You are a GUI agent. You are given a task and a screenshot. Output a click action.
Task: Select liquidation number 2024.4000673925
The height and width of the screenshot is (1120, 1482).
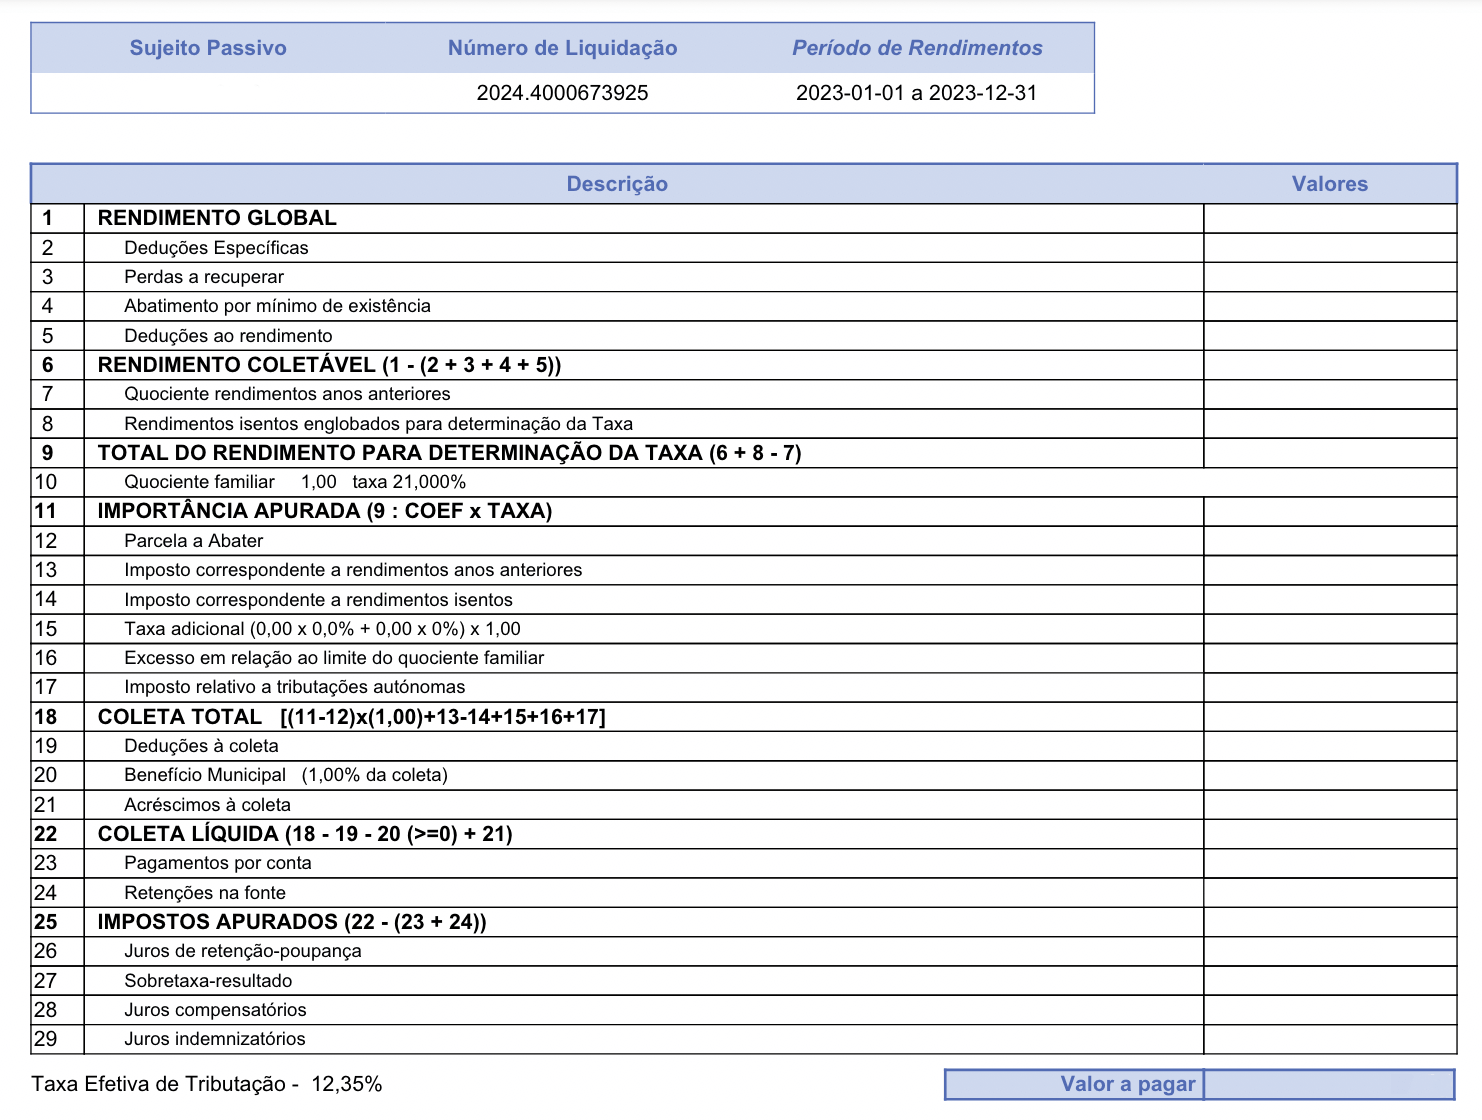(x=562, y=93)
